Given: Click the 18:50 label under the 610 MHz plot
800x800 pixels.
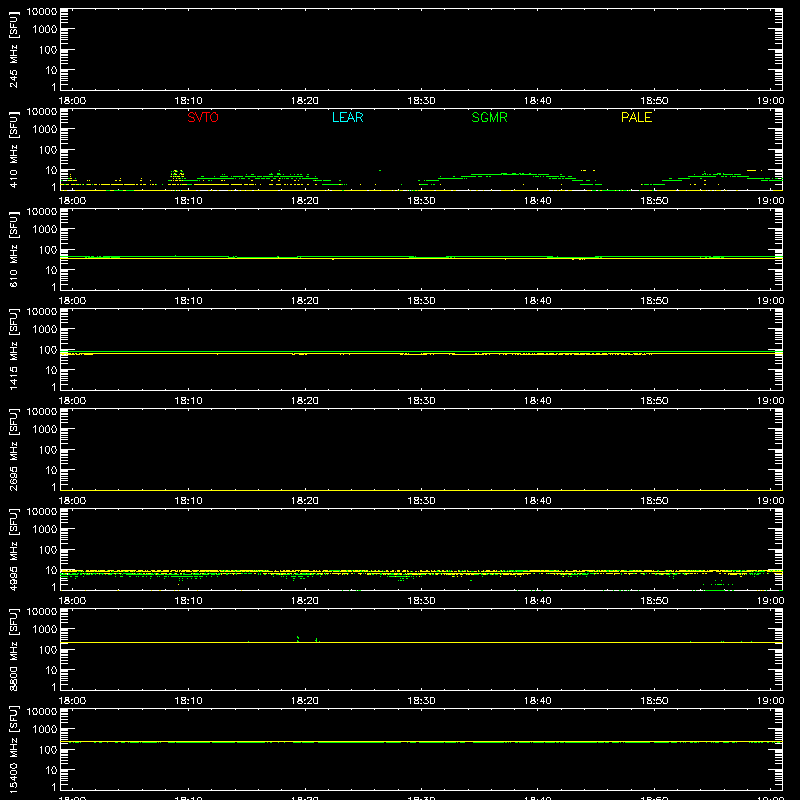Looking at the screenshot, I should coord(654,301).
